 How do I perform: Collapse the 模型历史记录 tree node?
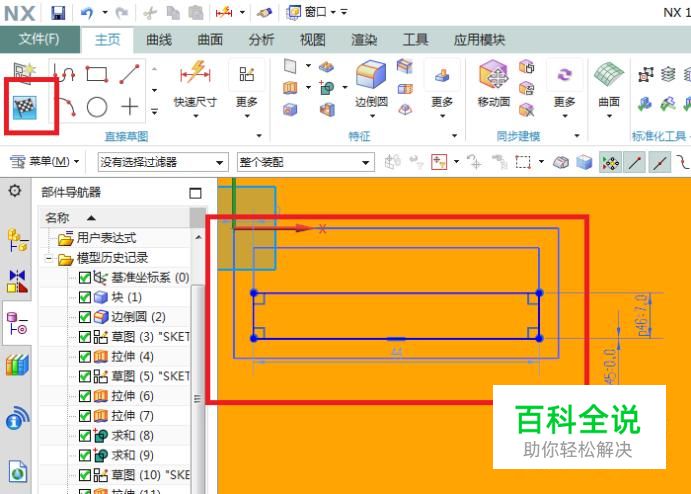(49, 259)
